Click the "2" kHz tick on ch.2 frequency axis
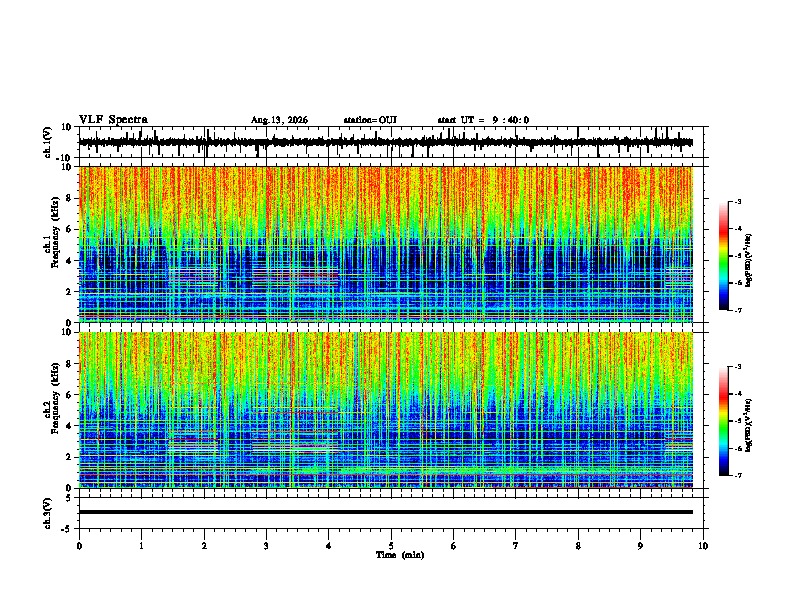792x612 pixels. point(70,457)
